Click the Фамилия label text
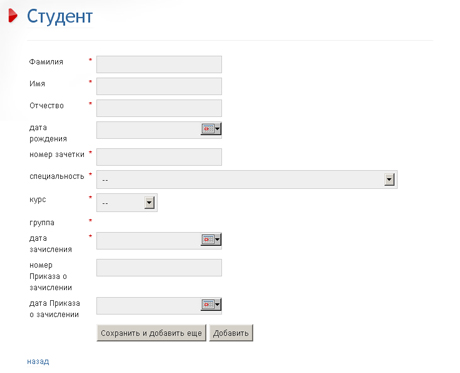This screenshot has height=373, width=460. click(46, 62)
